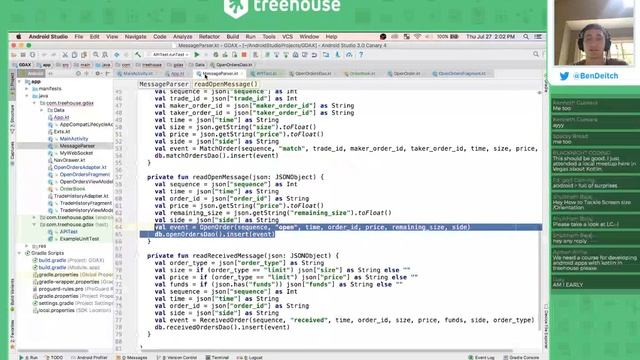The image size is (640, 360).
Task: Click the Help question mark icon
Action: tap(361, 55)
